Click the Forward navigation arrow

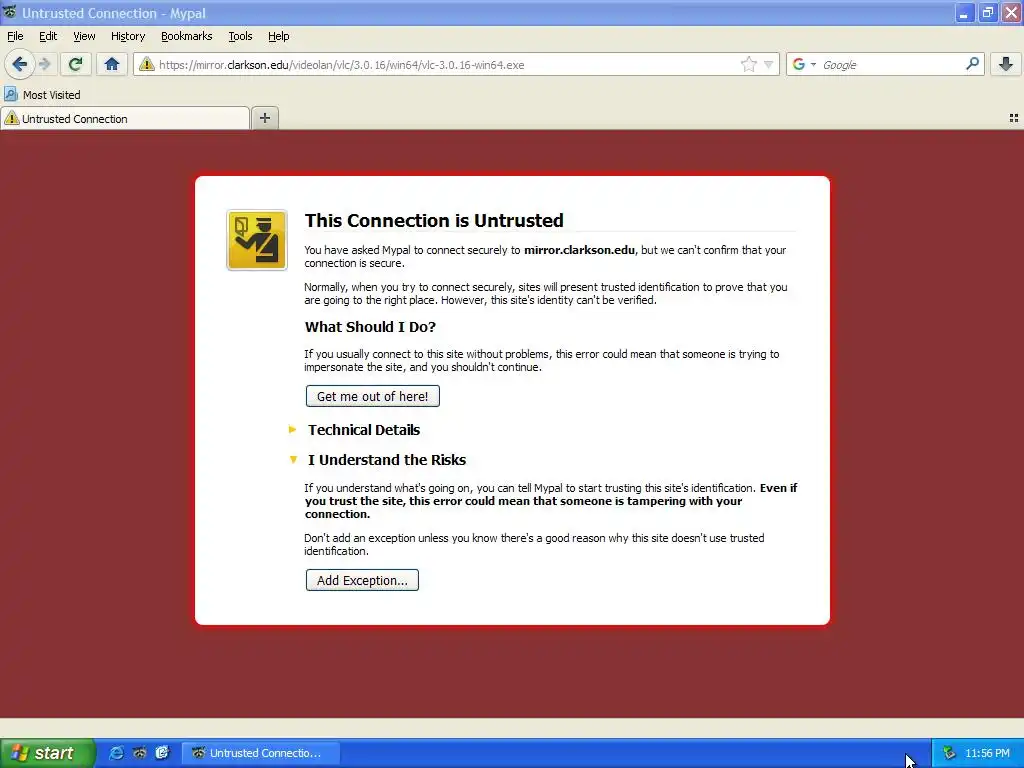[x=45, y=64]
